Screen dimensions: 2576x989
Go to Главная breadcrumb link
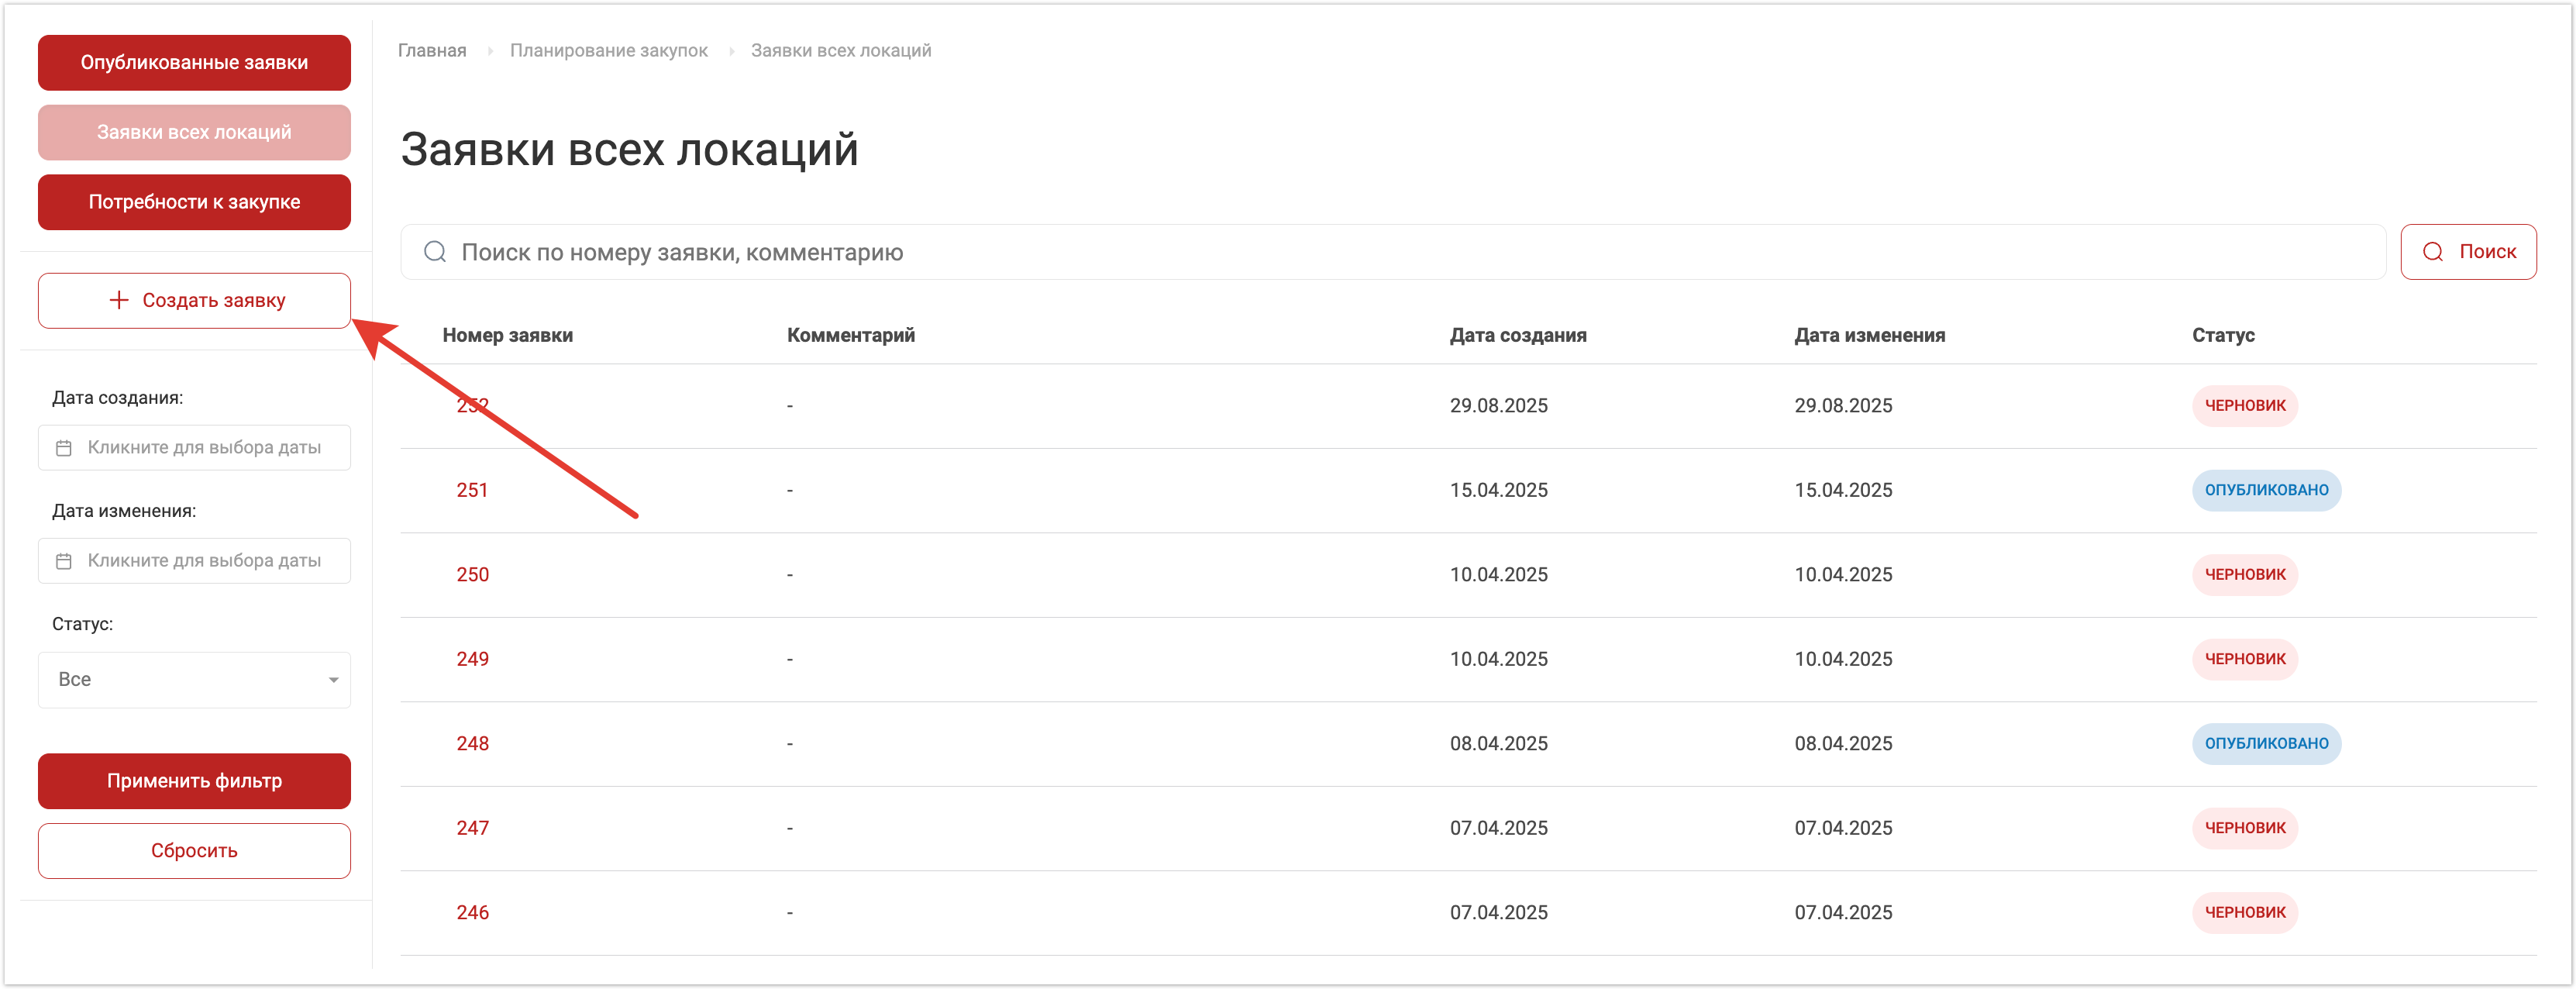pyautogui.click(x=432, y=51)
